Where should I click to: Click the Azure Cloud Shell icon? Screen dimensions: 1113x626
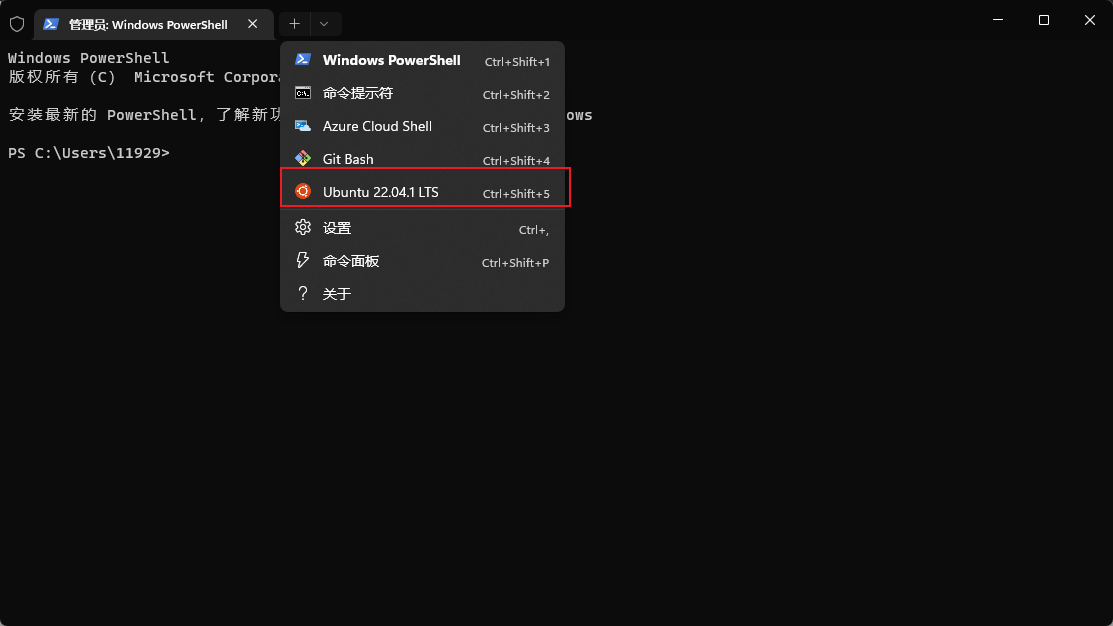(303, 126)
